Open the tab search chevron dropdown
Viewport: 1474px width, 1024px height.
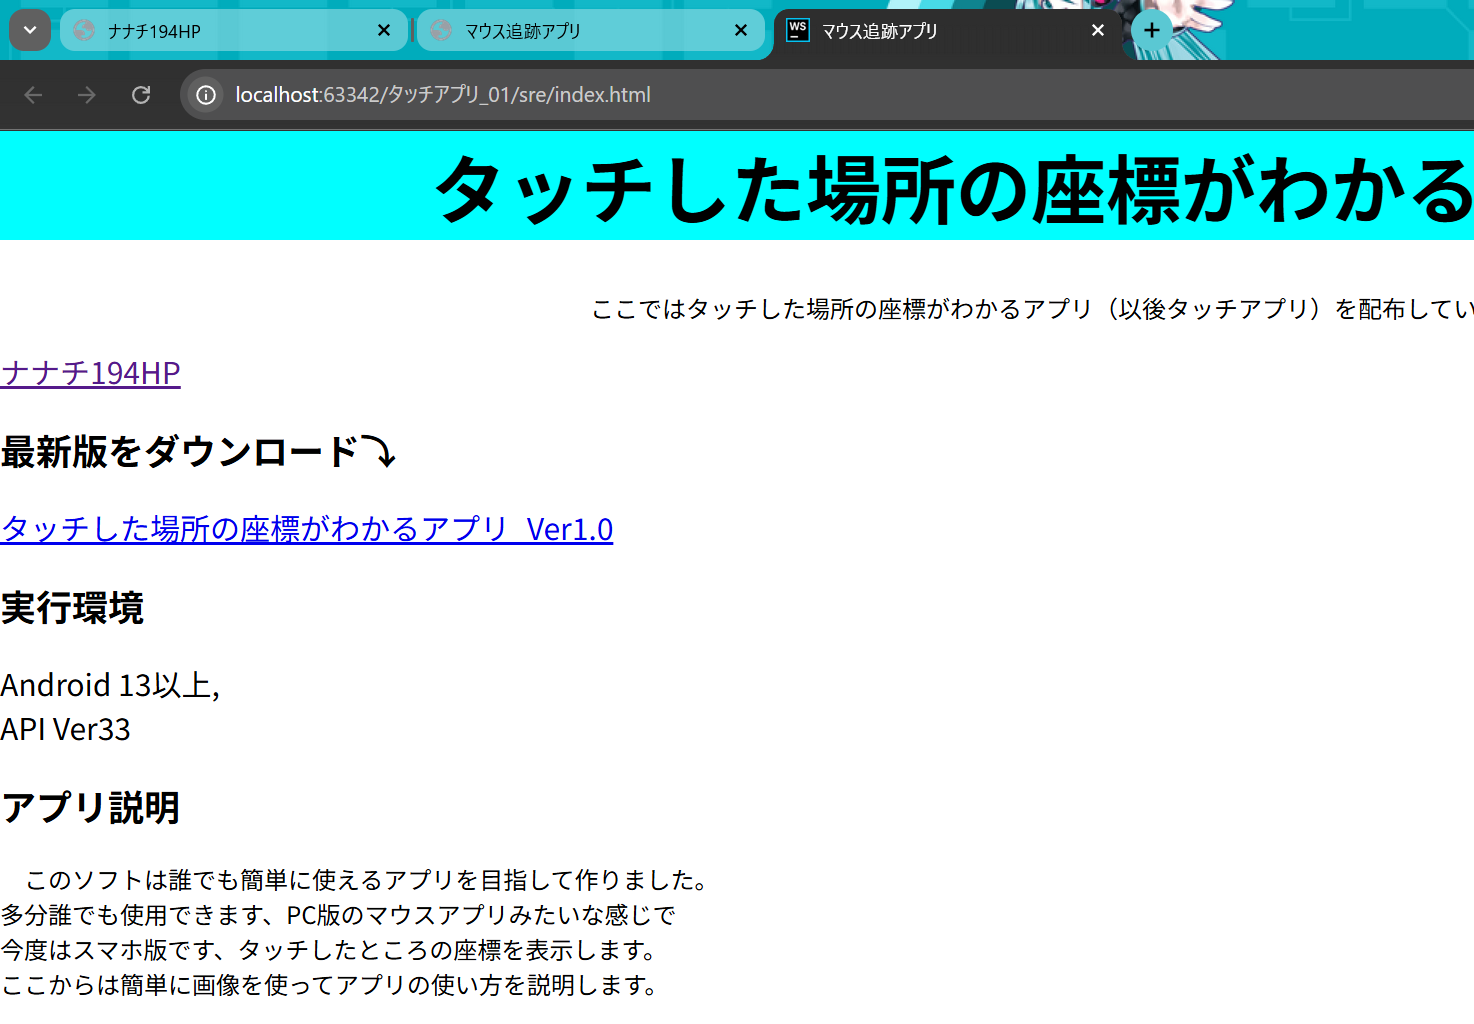coord(30,31)
